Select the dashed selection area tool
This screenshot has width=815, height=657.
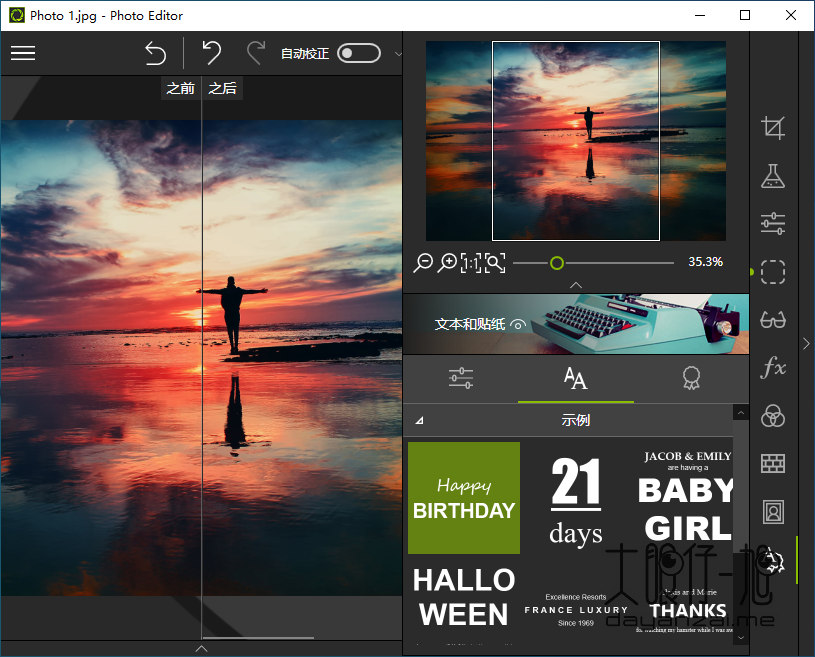click(x=773, y=272)
